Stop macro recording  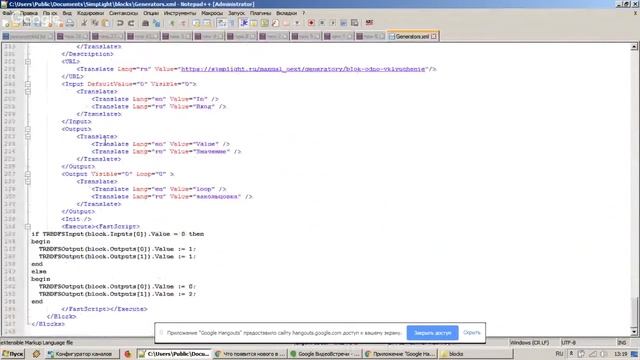(322, 23)
